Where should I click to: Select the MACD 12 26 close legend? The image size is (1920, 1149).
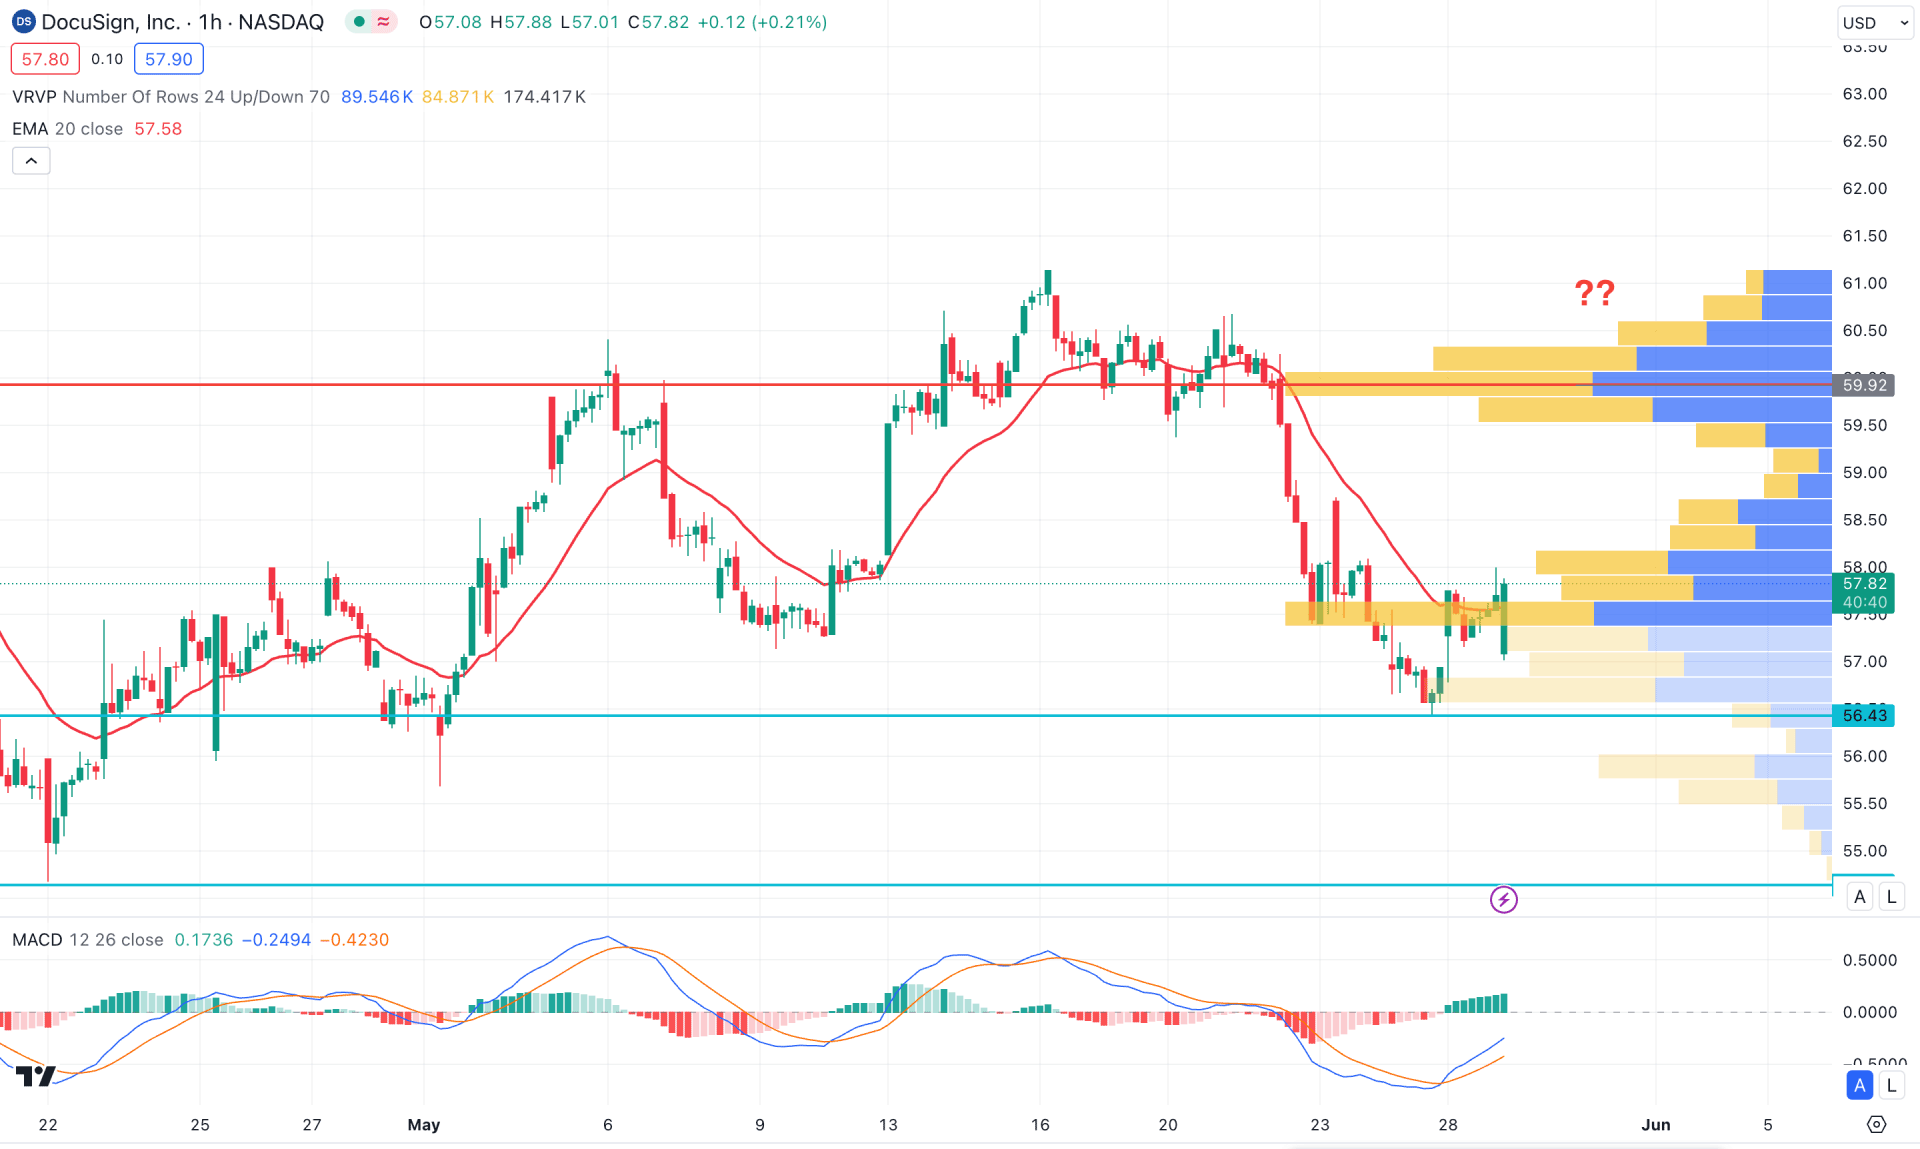click(x=87, y=940)
